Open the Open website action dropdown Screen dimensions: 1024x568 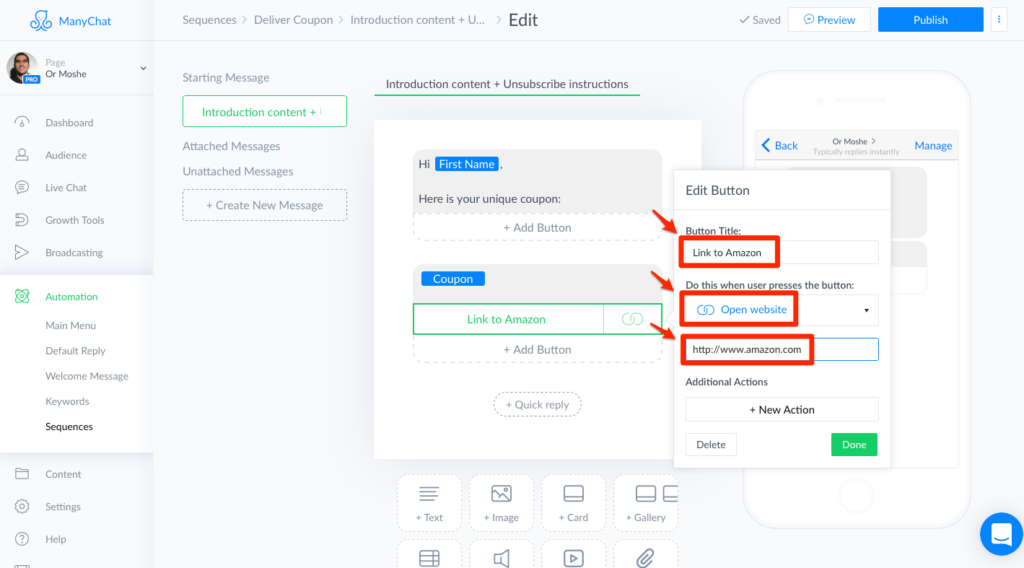pos(782,310)
